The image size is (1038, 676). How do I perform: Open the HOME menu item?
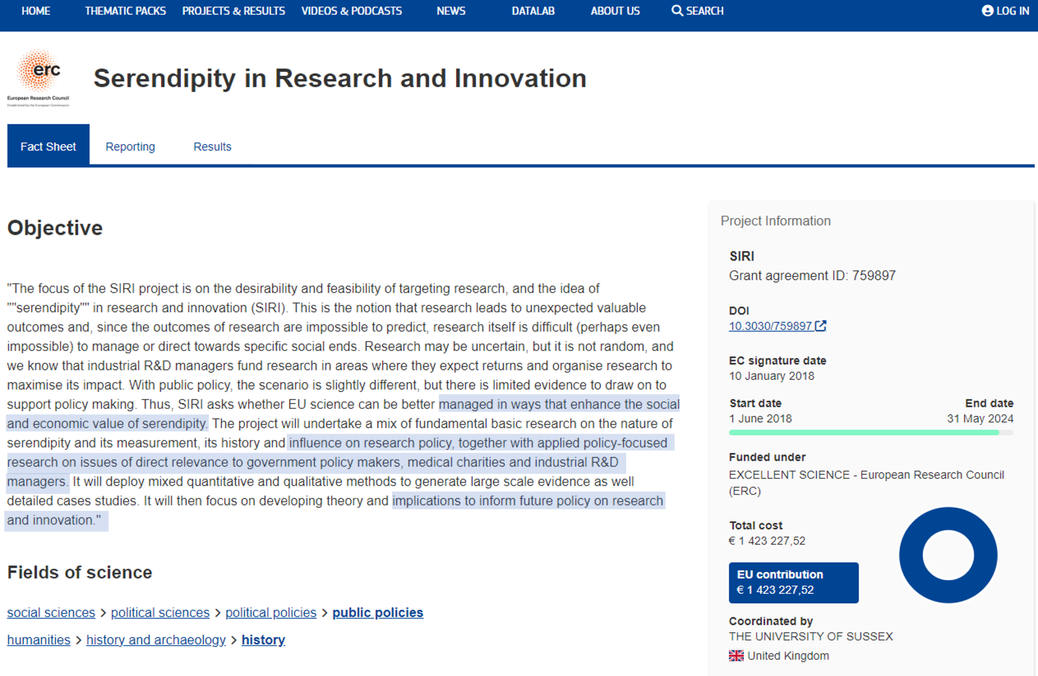pos(36,11)
